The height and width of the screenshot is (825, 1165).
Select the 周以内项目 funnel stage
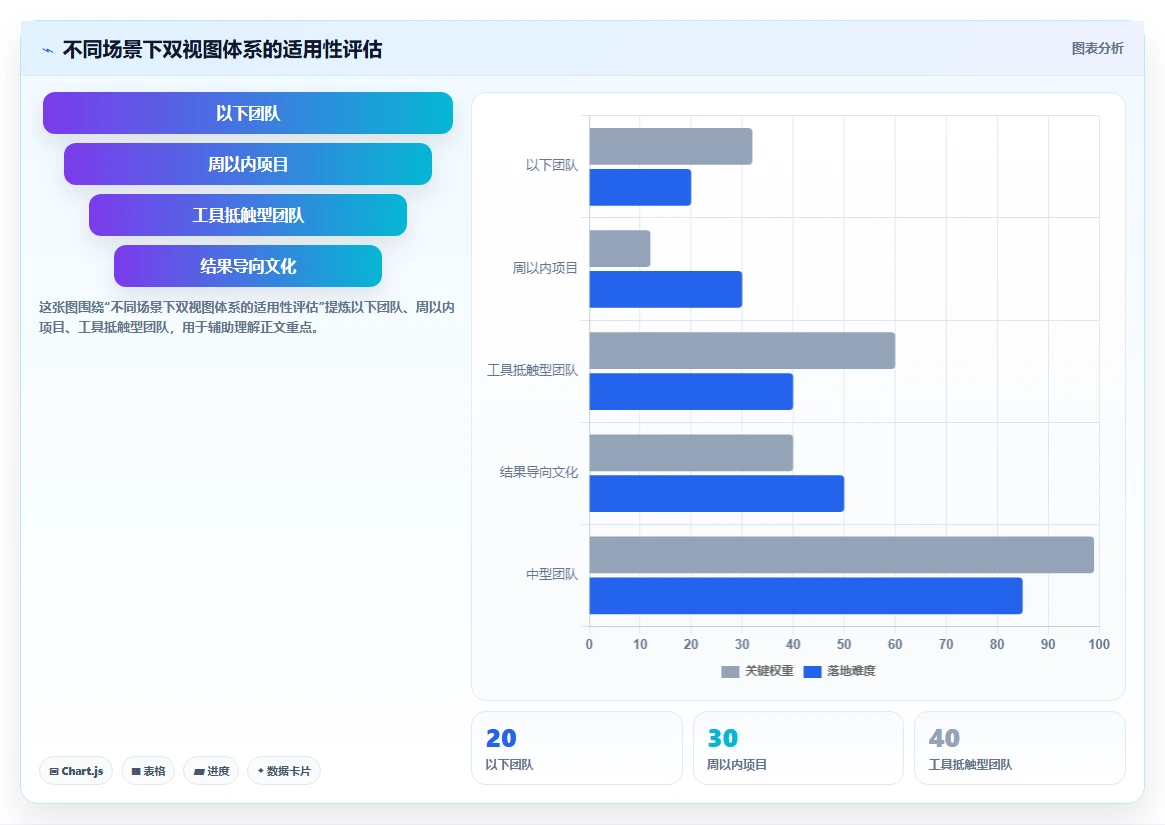(x=247, y=164)
